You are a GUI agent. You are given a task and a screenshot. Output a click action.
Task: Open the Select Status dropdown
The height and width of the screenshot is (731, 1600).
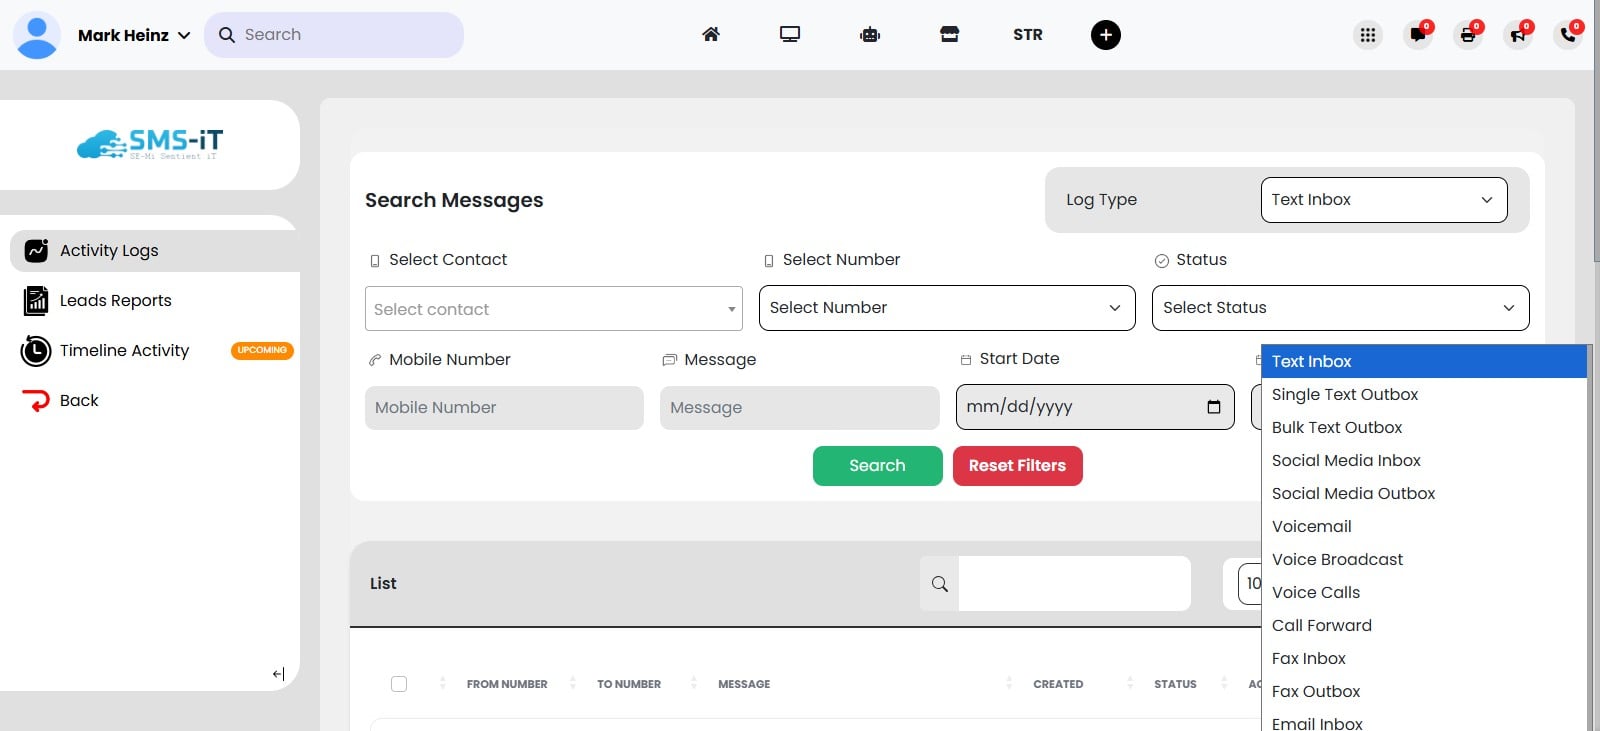(x=1341, y=308)
